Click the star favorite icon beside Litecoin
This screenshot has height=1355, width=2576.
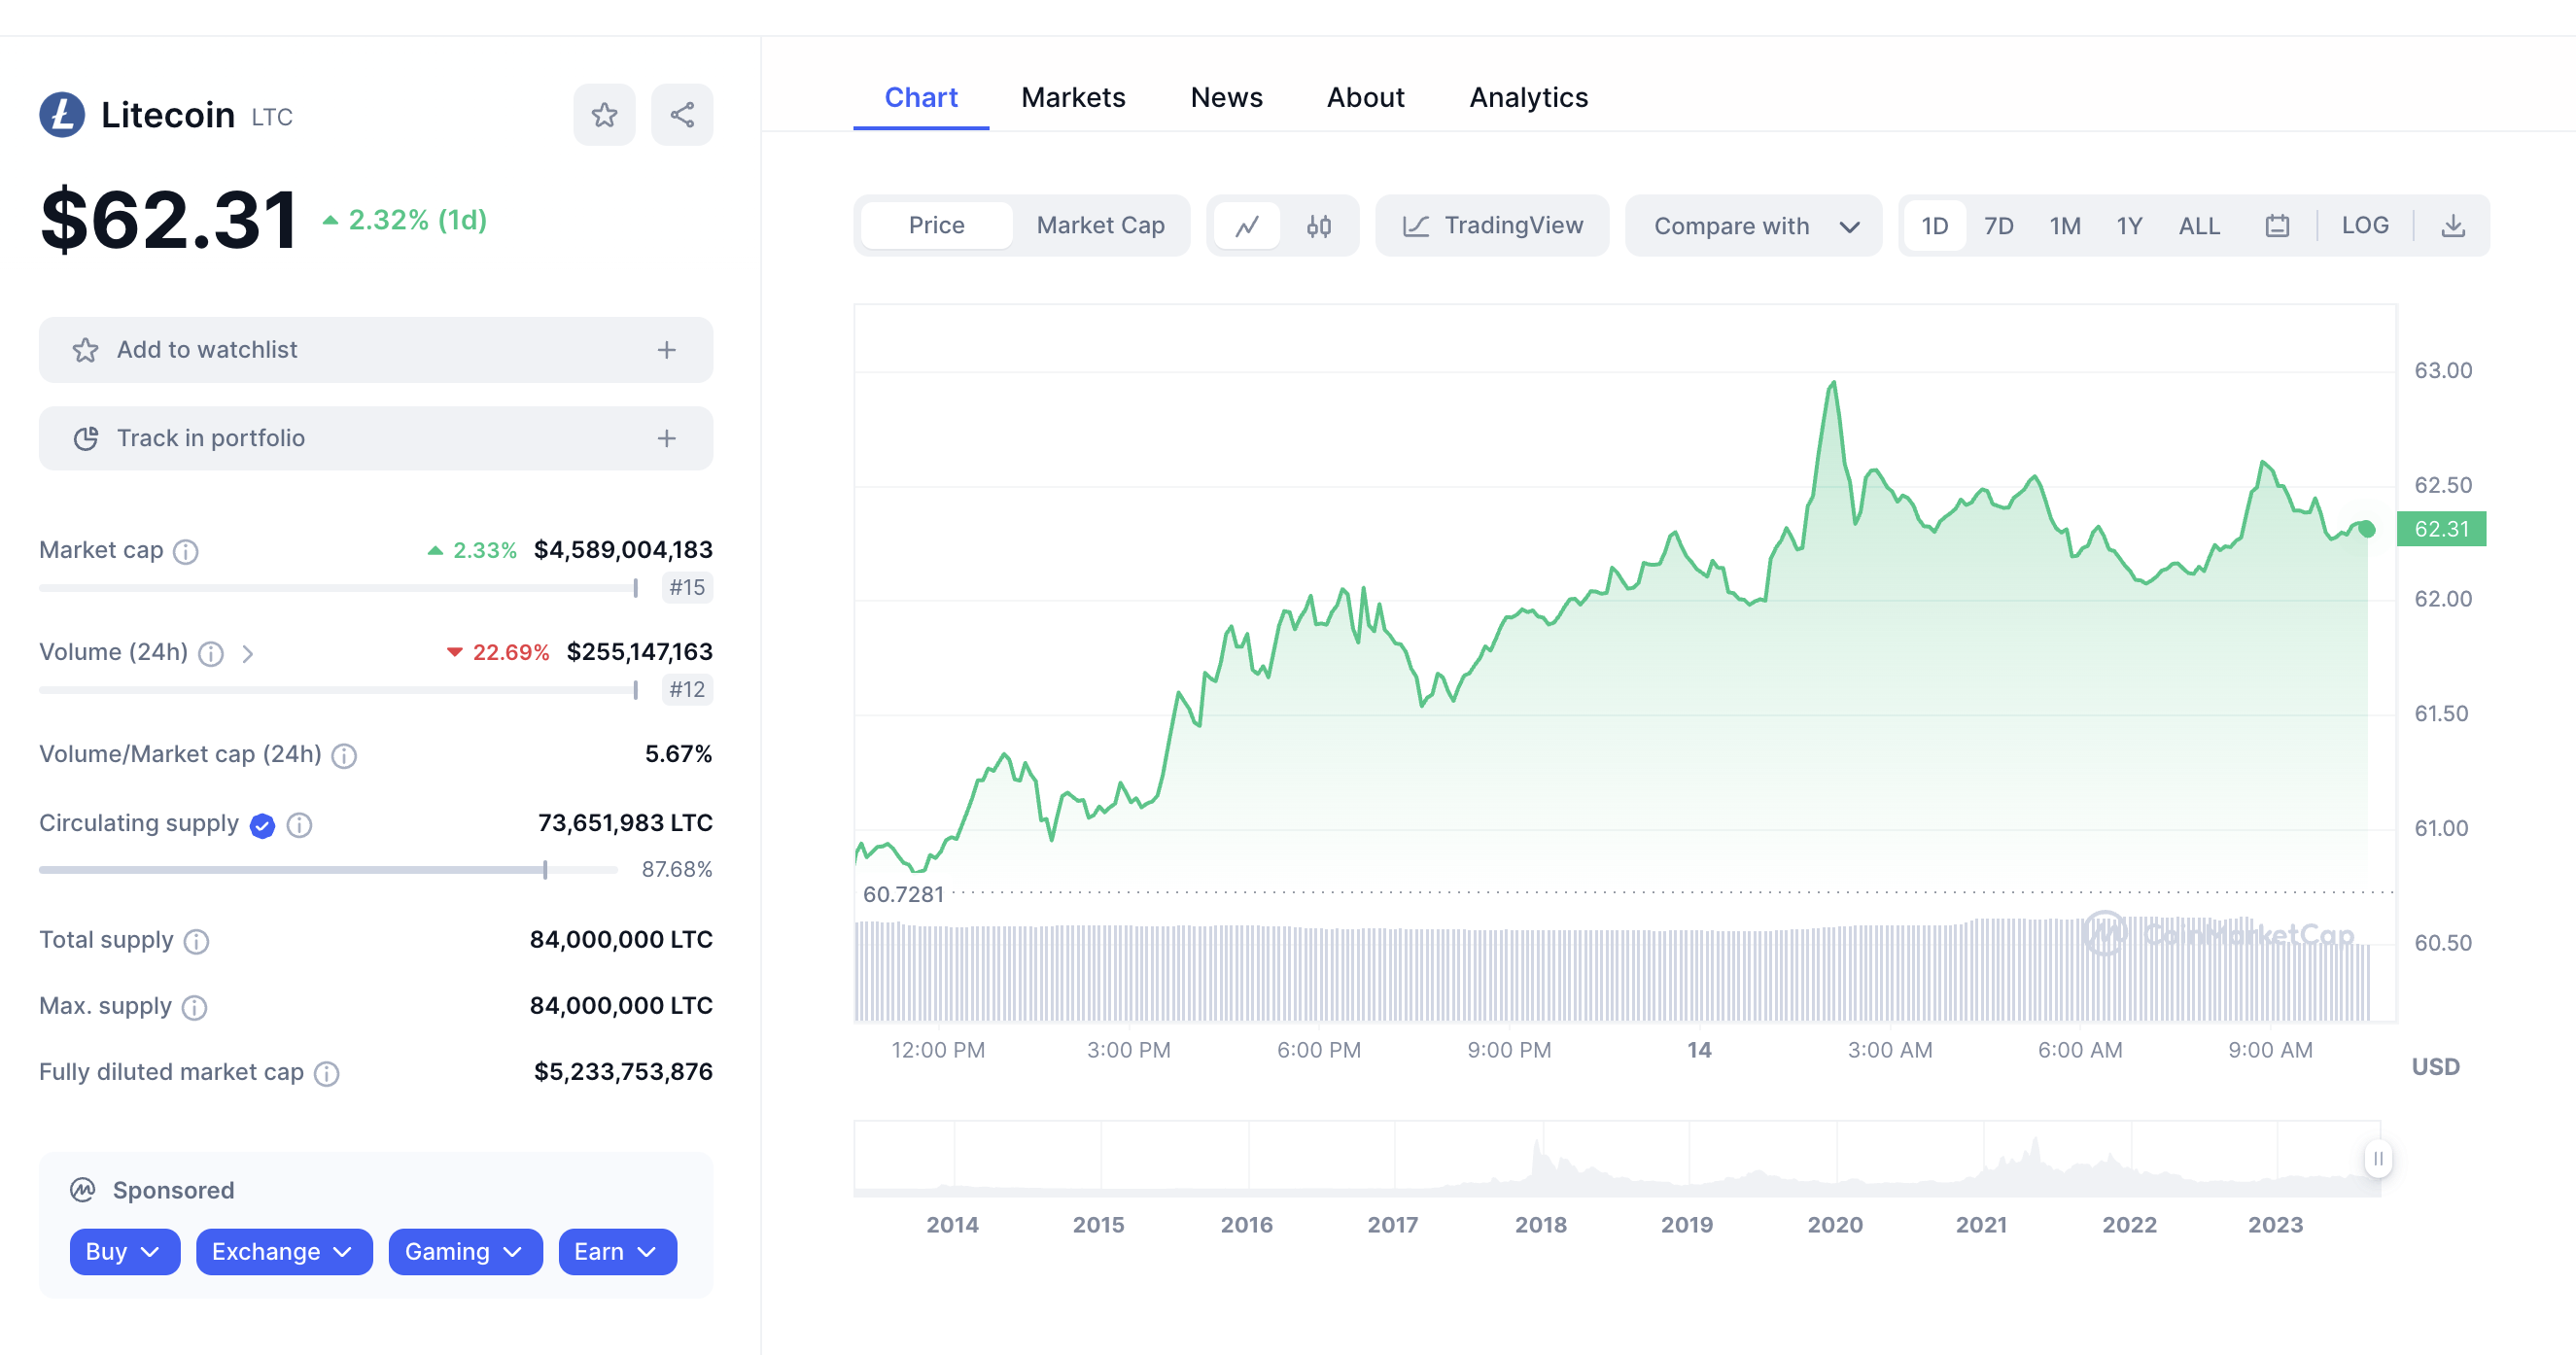tap(604, 115)
